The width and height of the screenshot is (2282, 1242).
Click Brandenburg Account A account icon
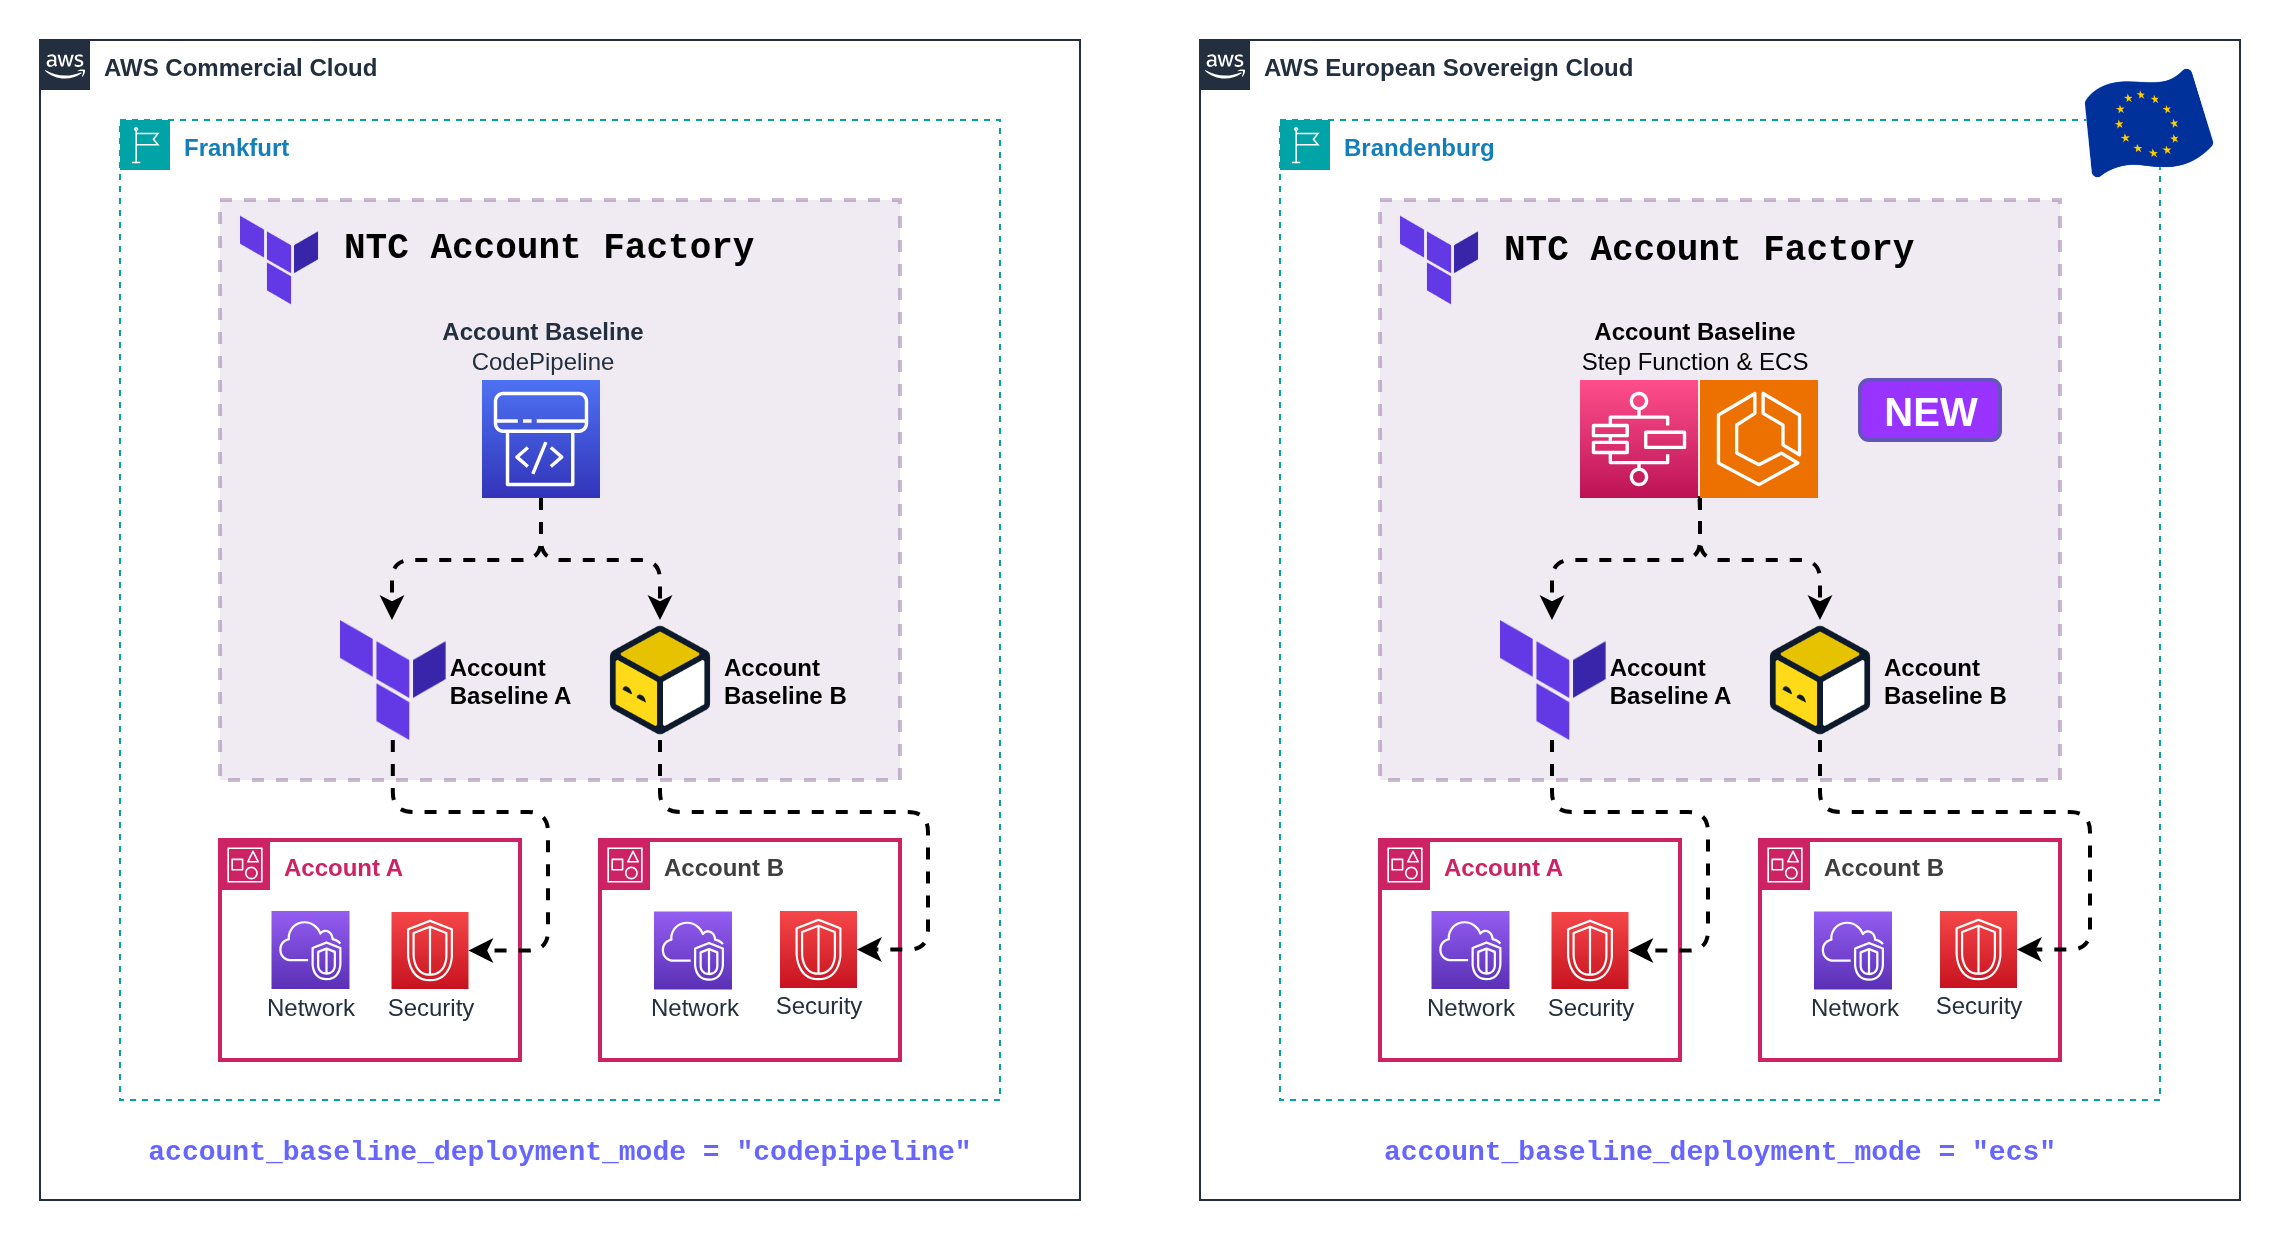tap(1405, 865)
